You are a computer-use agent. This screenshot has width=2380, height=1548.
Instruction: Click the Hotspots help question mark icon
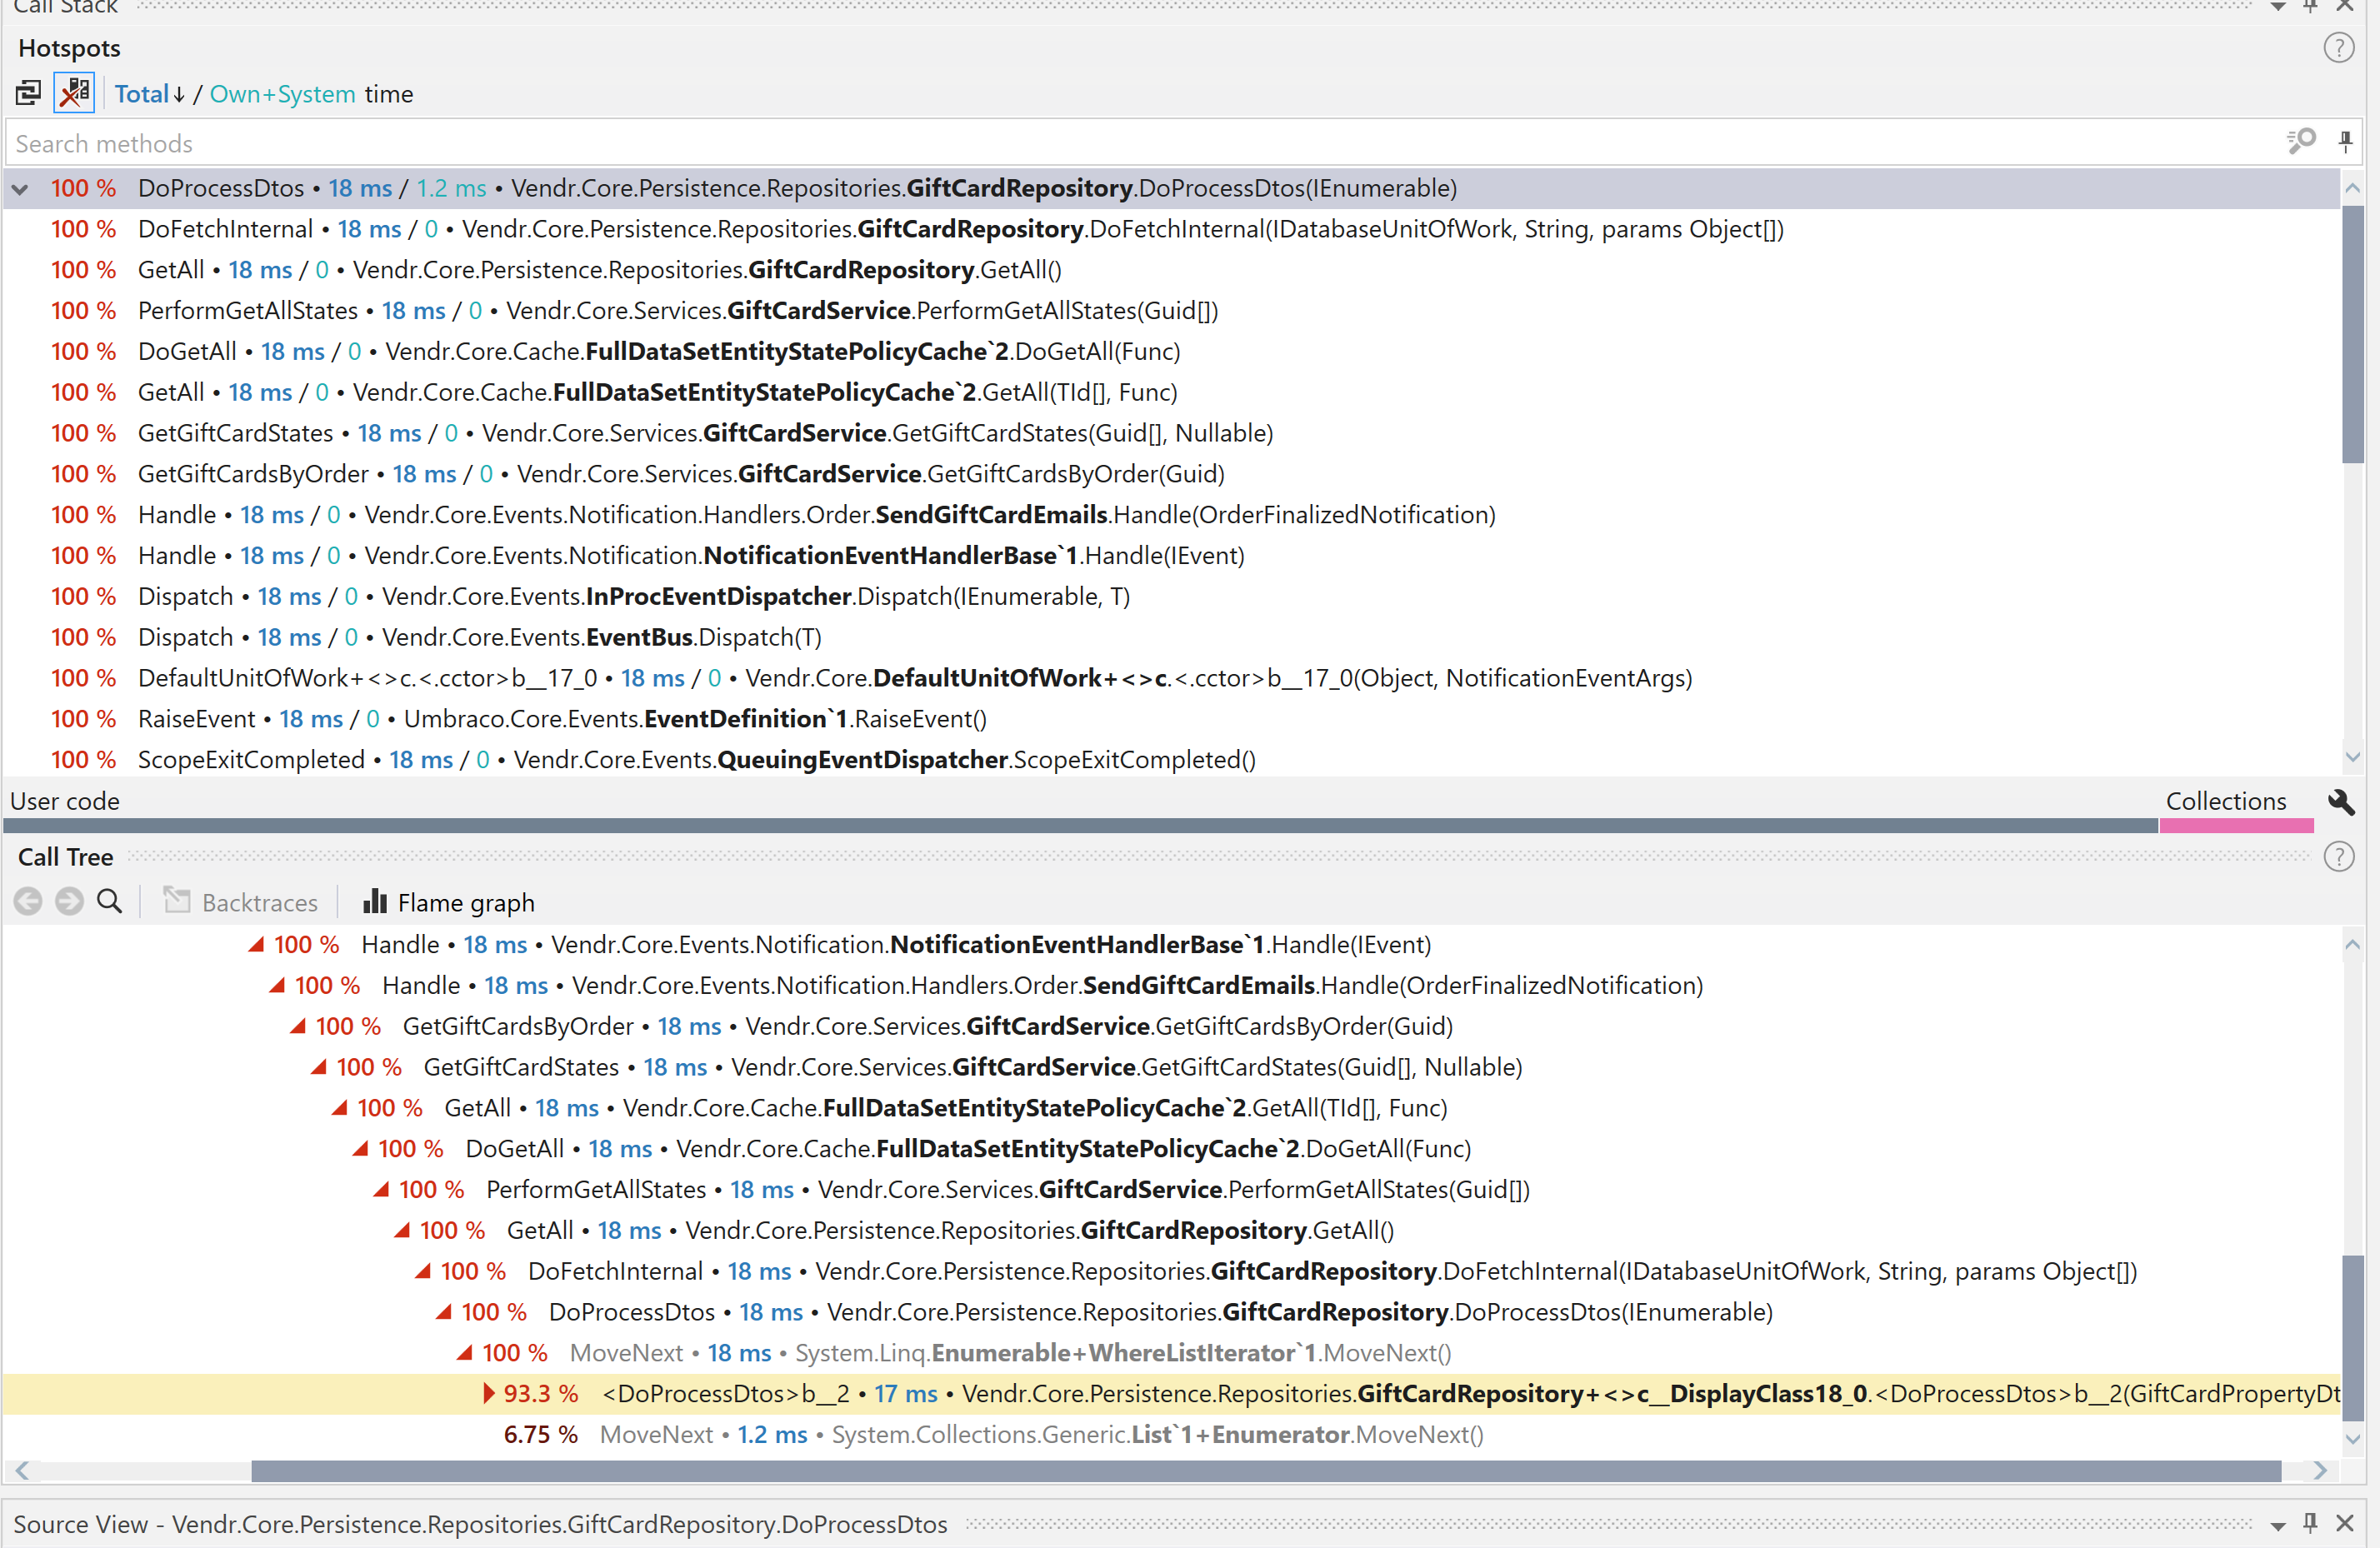[x=2338, y=47]
